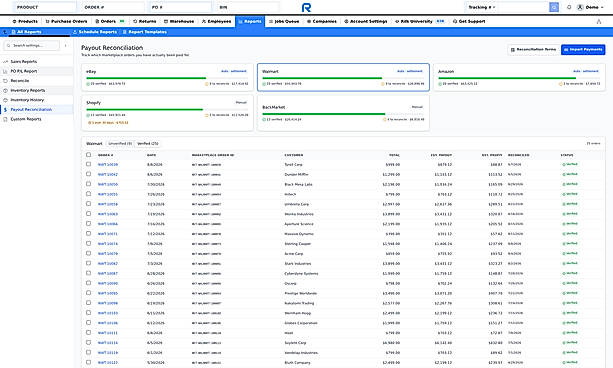Click the Sales Reports chart icon
The image size is (613, 368).
[5, 62]
